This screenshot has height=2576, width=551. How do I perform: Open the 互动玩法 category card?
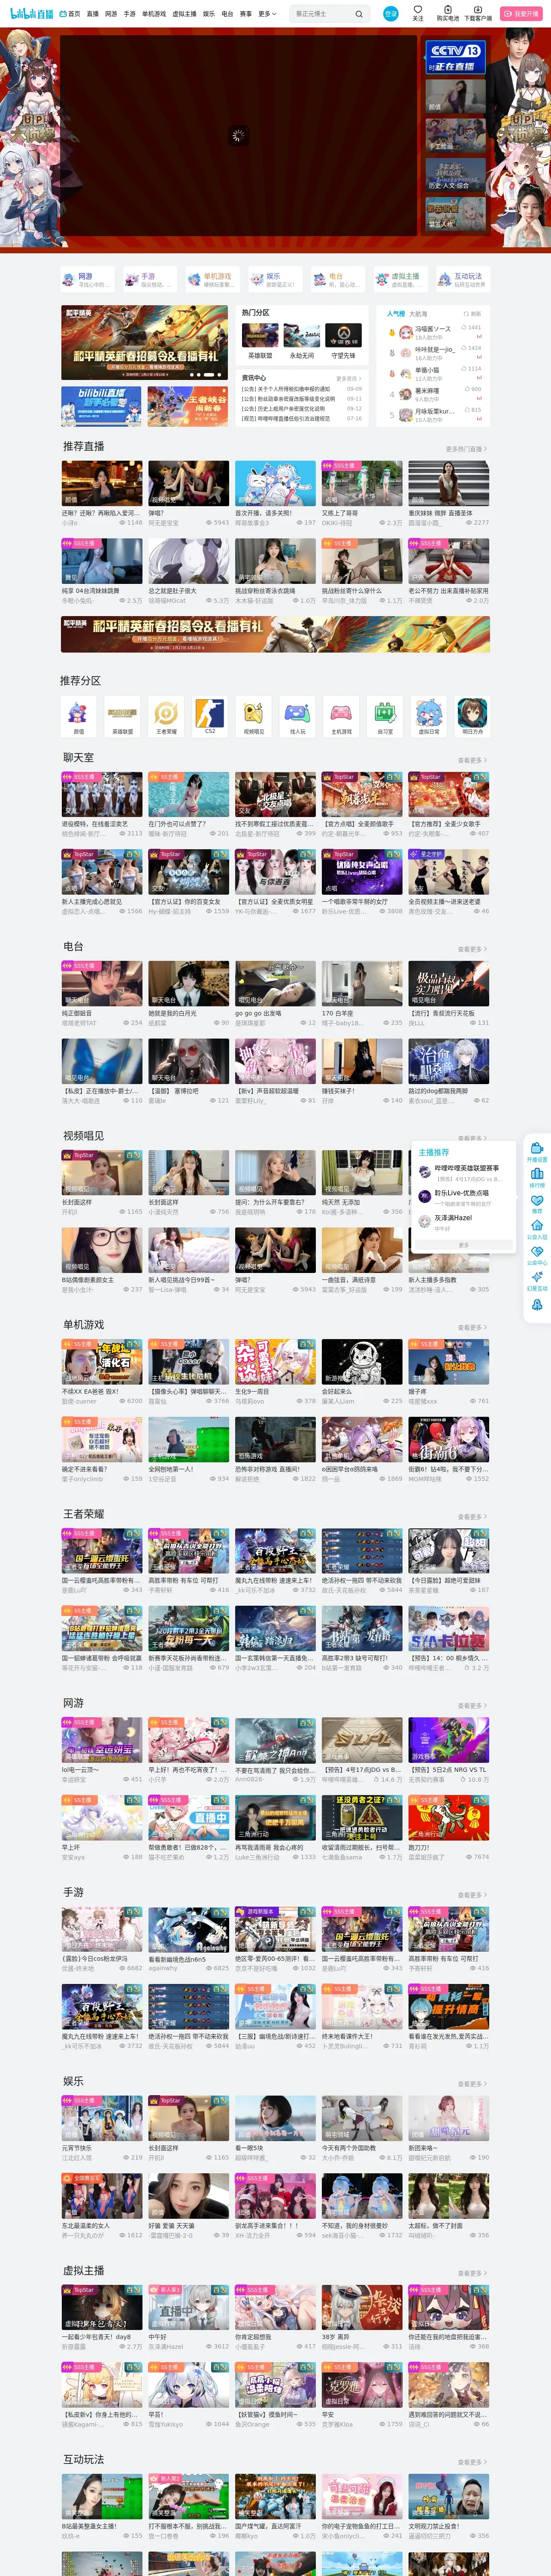[x=462, y=279]
